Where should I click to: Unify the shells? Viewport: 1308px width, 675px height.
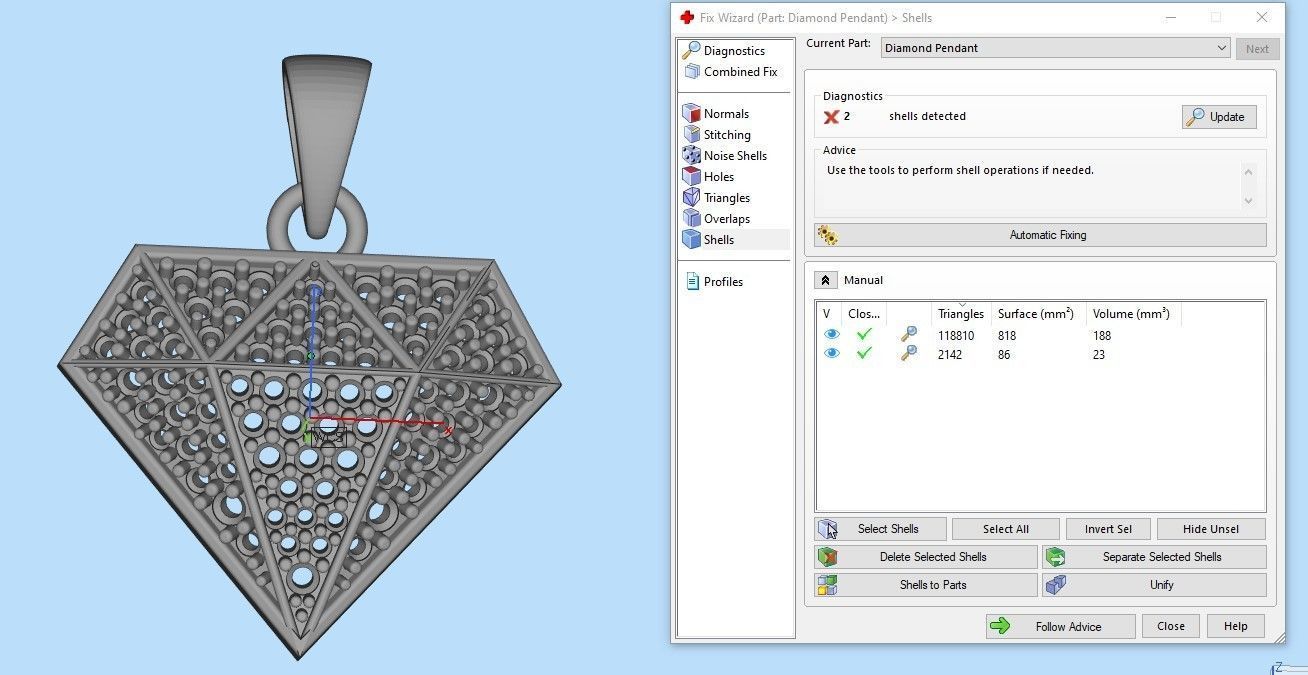[1154, 585]
